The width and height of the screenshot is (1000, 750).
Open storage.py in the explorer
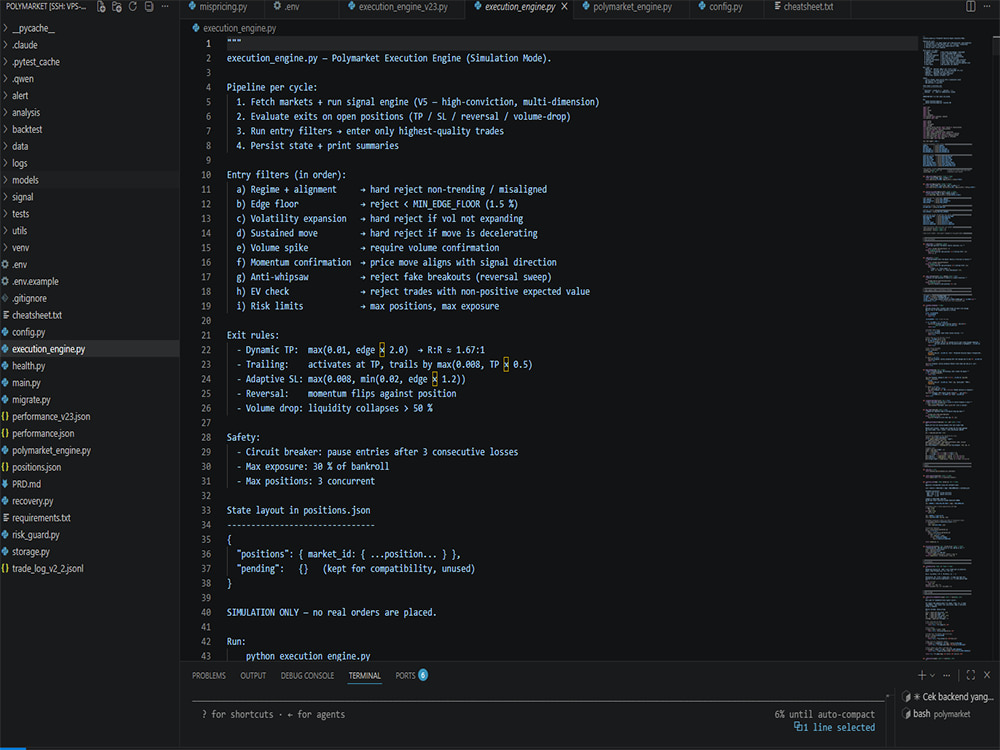coord(90,552)
